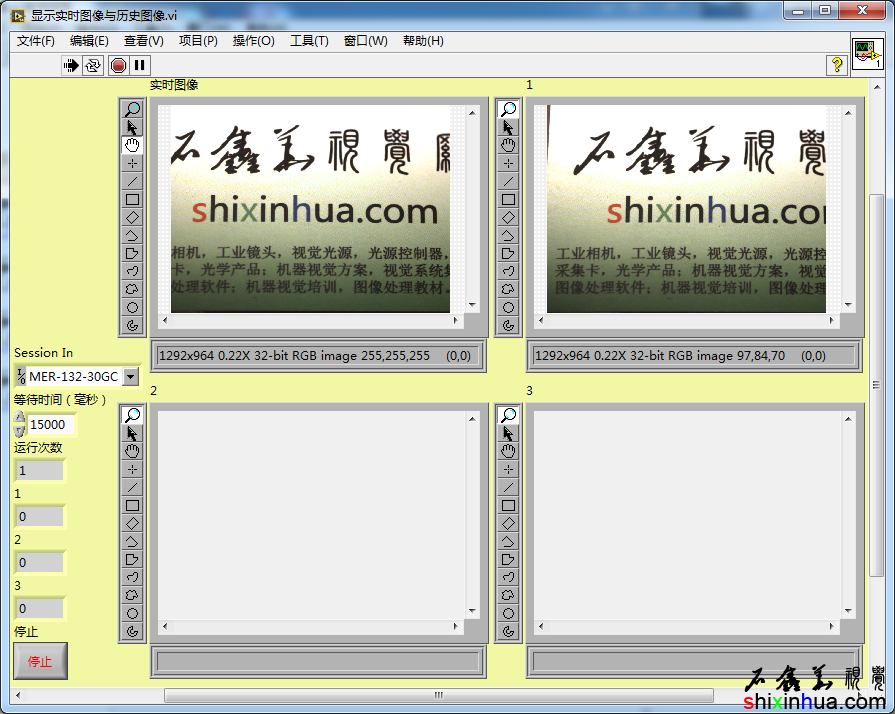The height and width of the screenshot is (714, 895).
Task: Select the Polygon tool in 实时图像 palette
Action: click(132, 253)
